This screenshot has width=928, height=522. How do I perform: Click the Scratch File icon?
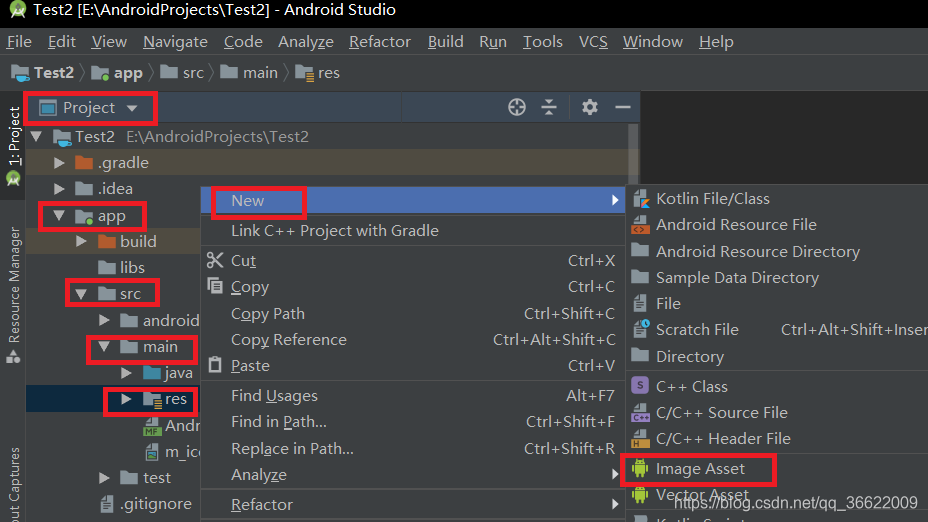[641, 328]
